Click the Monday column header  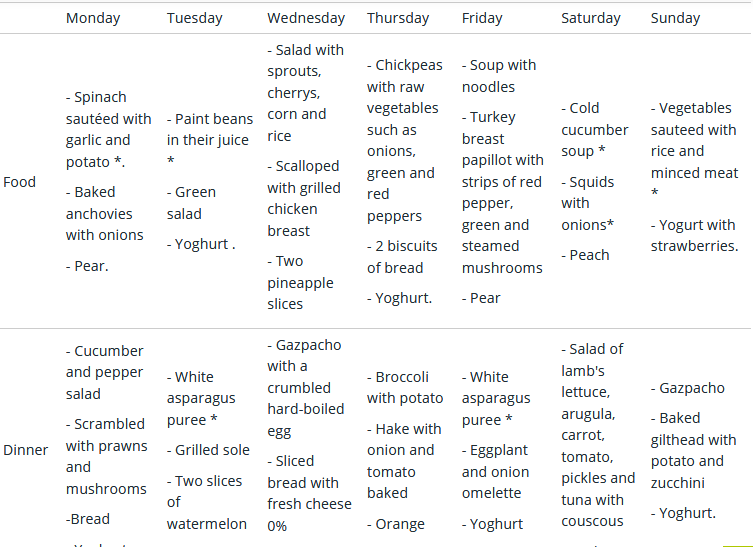[93, 18]
